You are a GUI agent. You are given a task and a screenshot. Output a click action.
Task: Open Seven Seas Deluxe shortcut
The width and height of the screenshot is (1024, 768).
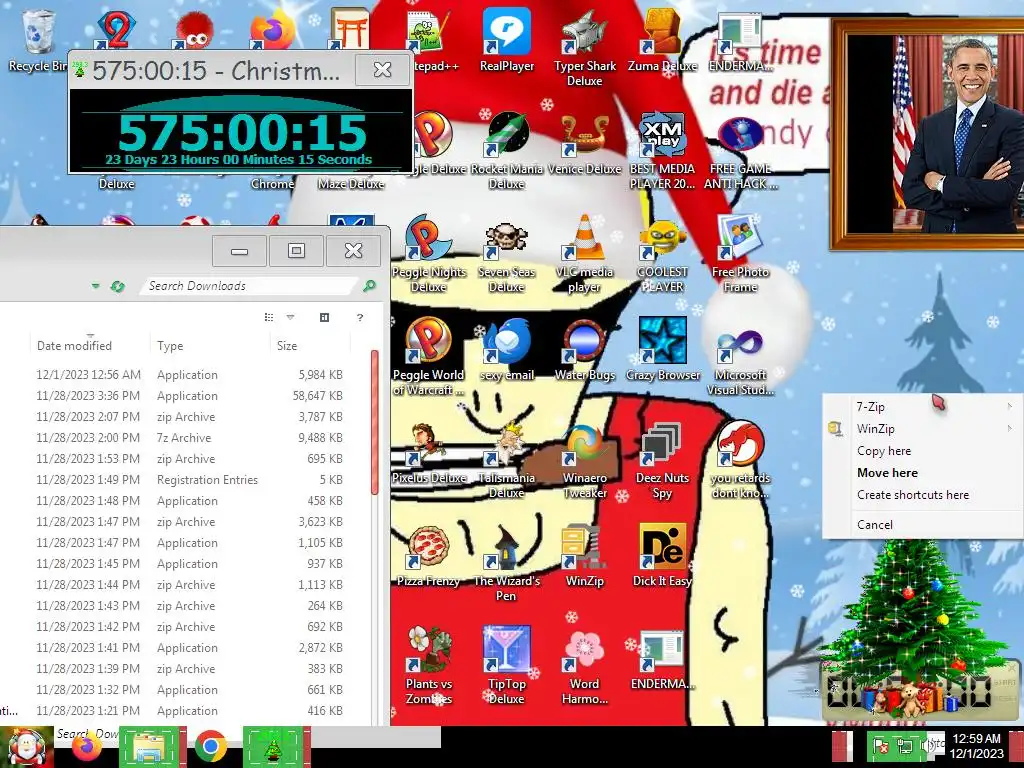coord(507,253)
